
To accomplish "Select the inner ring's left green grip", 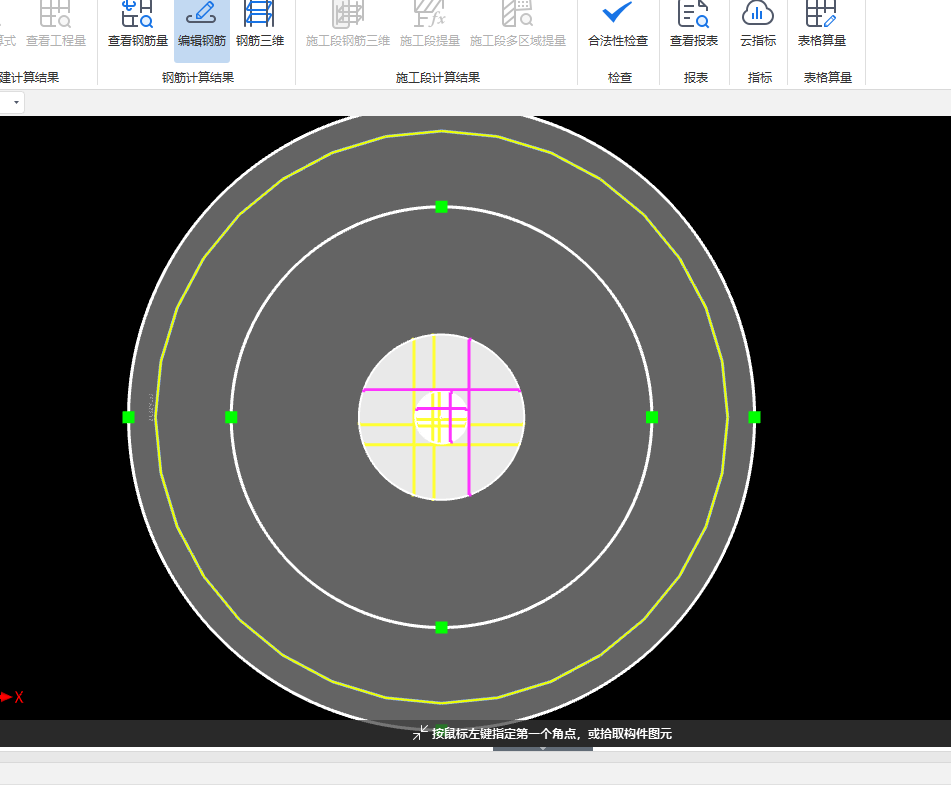I will click(231, 417).
